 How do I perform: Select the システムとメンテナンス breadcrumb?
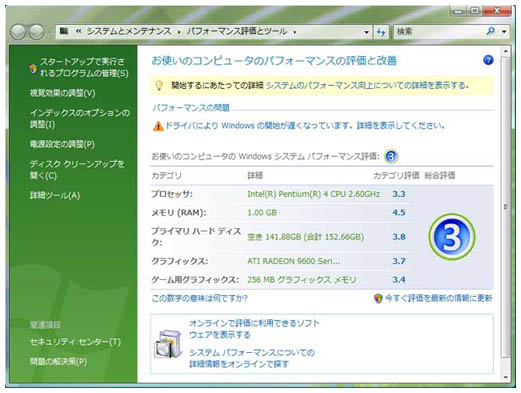129,32
